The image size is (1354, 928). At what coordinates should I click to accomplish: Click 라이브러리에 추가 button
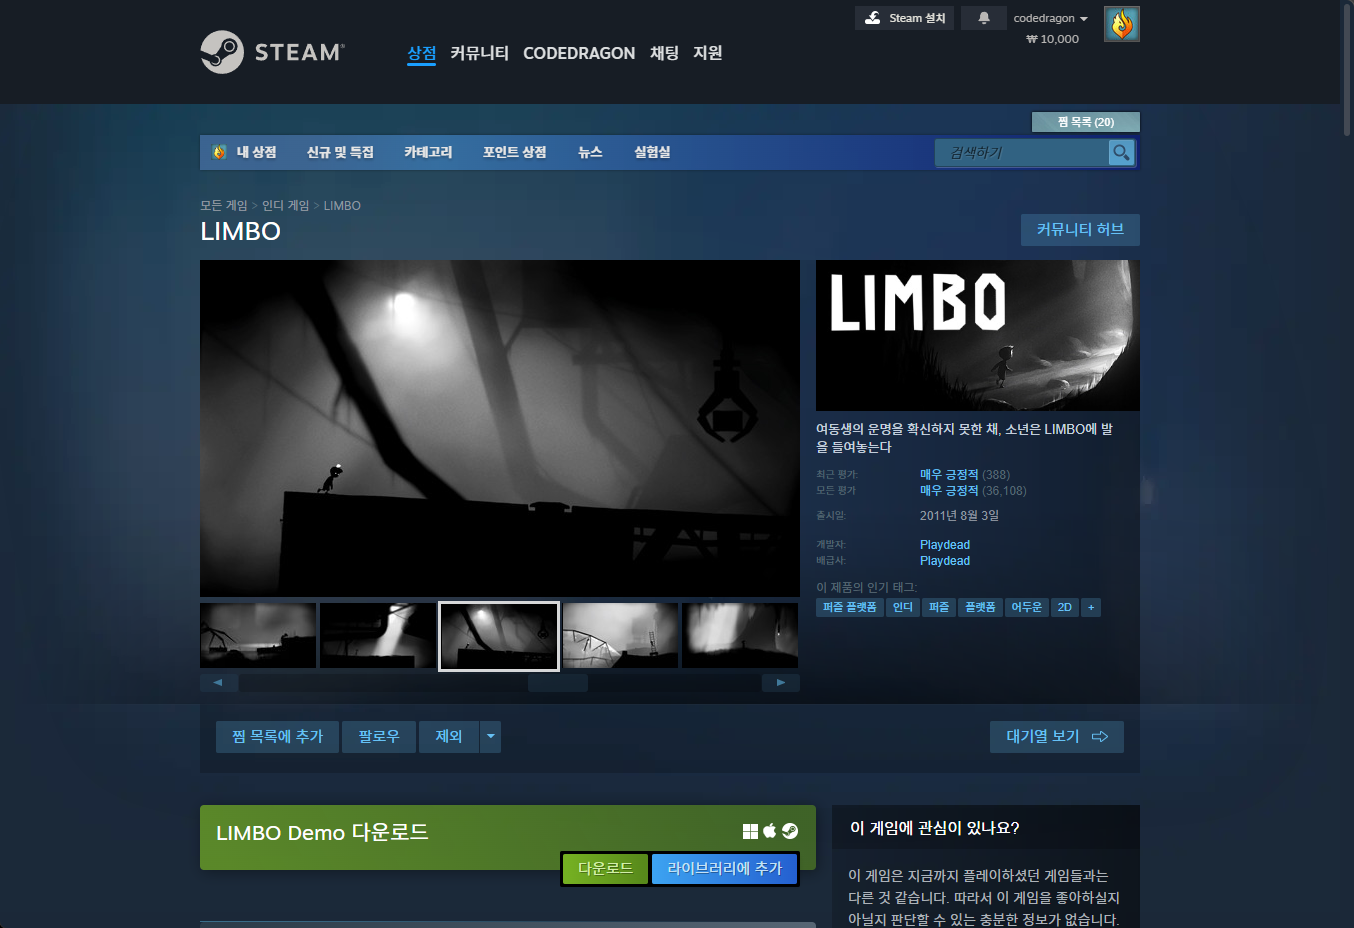pyautogui.click(x=725, y=869)
